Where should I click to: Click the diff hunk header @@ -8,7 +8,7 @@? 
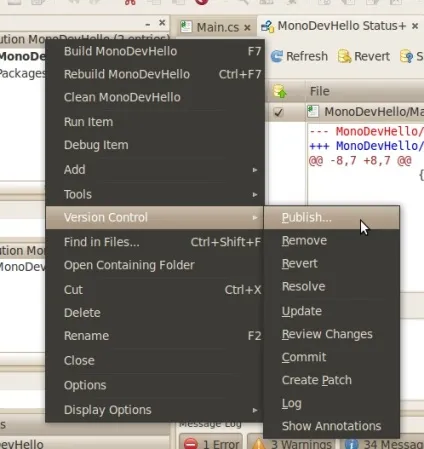[x=360, y=161]
